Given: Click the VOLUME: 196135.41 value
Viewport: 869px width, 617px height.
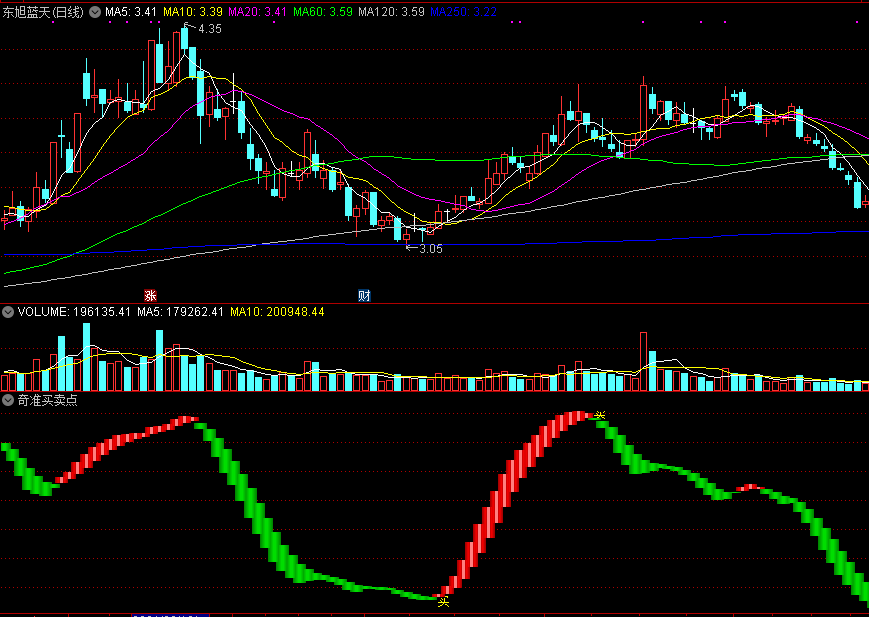Looking at the screenshot, I should pos(74,312).
